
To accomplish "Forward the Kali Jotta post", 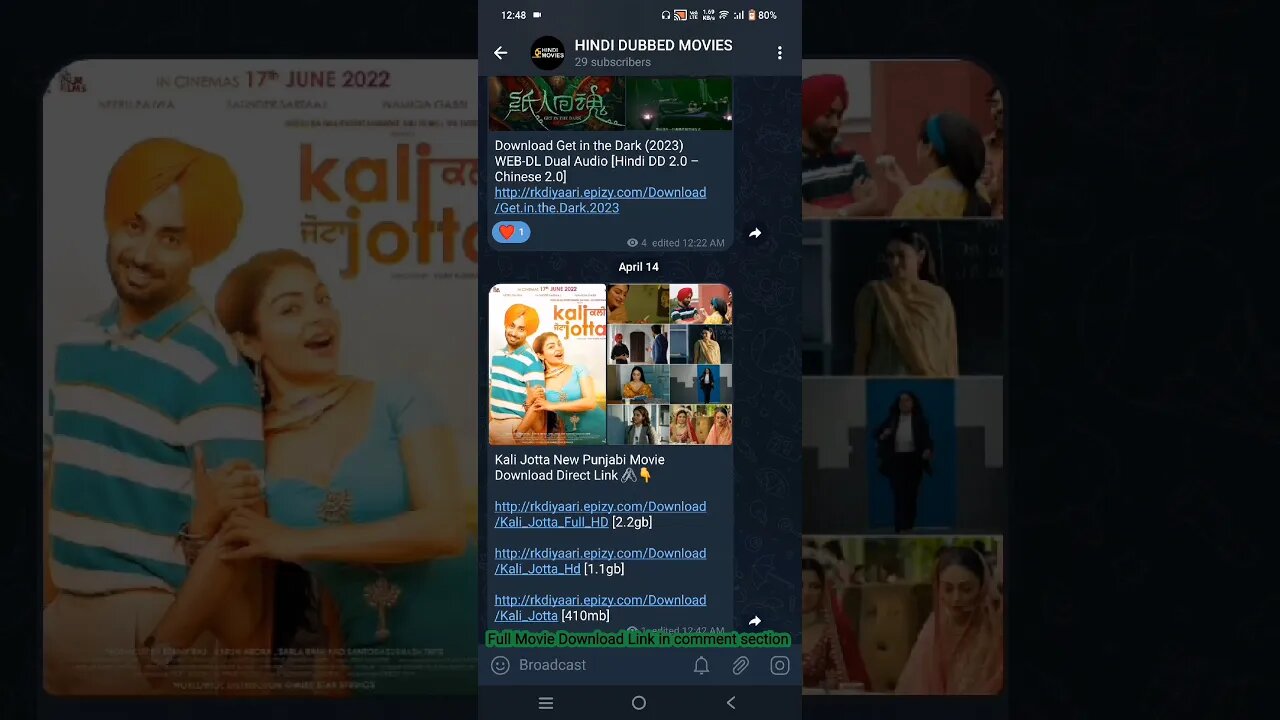I will tap(755, 621).
